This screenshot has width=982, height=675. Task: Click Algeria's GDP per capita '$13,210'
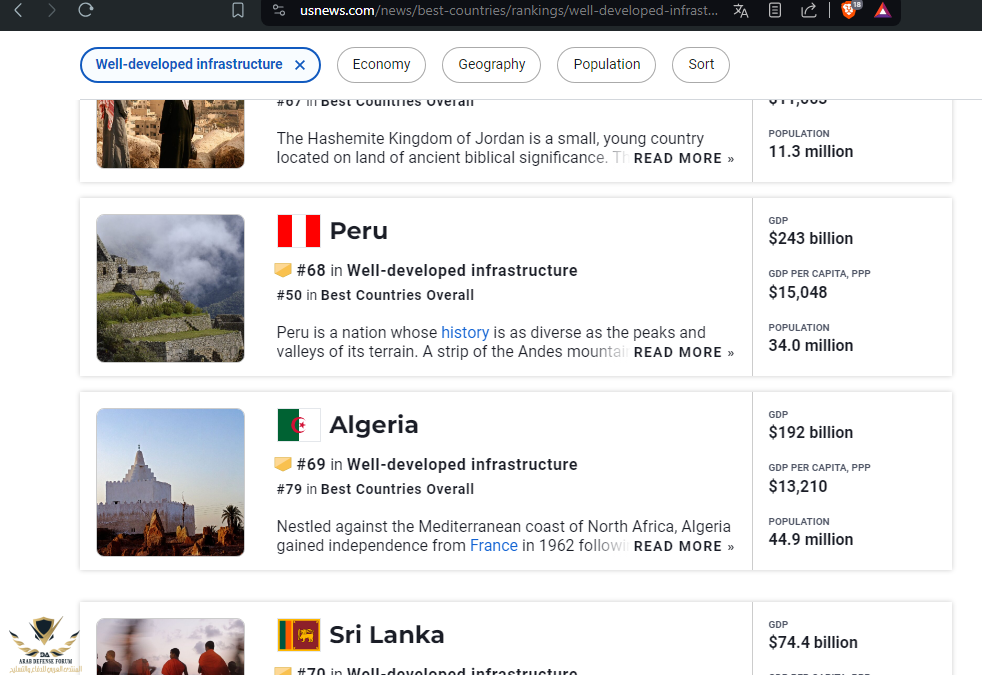(x=798, y=487)
